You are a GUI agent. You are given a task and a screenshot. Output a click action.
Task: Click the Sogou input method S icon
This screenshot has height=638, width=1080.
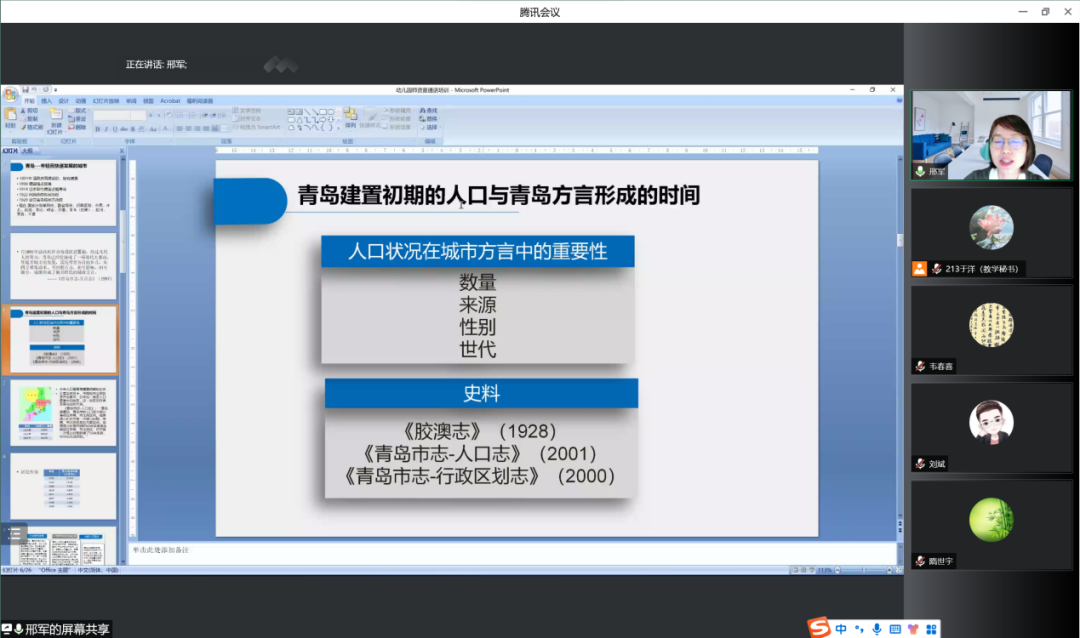click(819, 628)
